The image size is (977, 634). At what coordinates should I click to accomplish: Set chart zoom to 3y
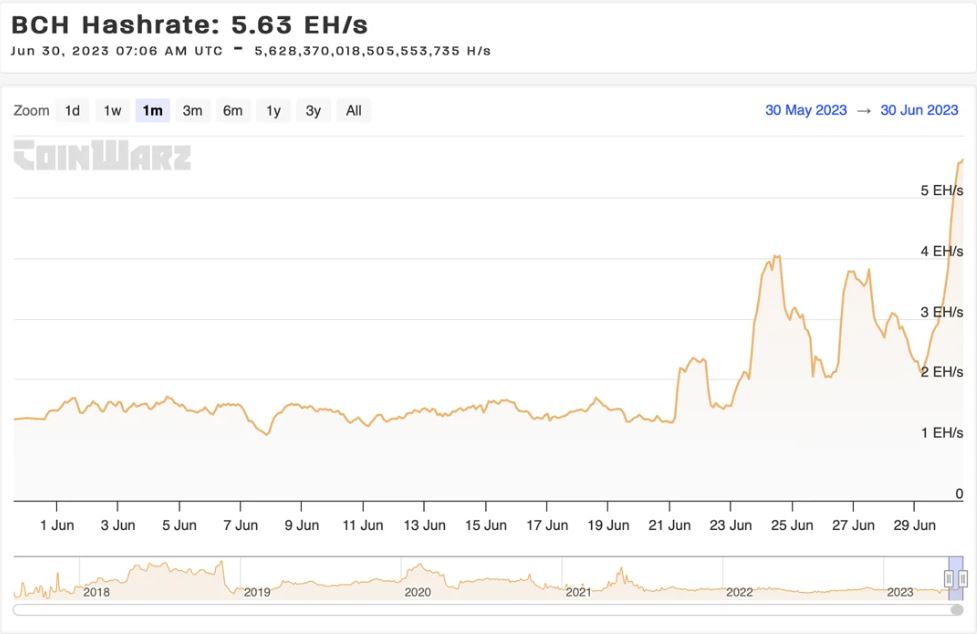click(x=313, y=111)
